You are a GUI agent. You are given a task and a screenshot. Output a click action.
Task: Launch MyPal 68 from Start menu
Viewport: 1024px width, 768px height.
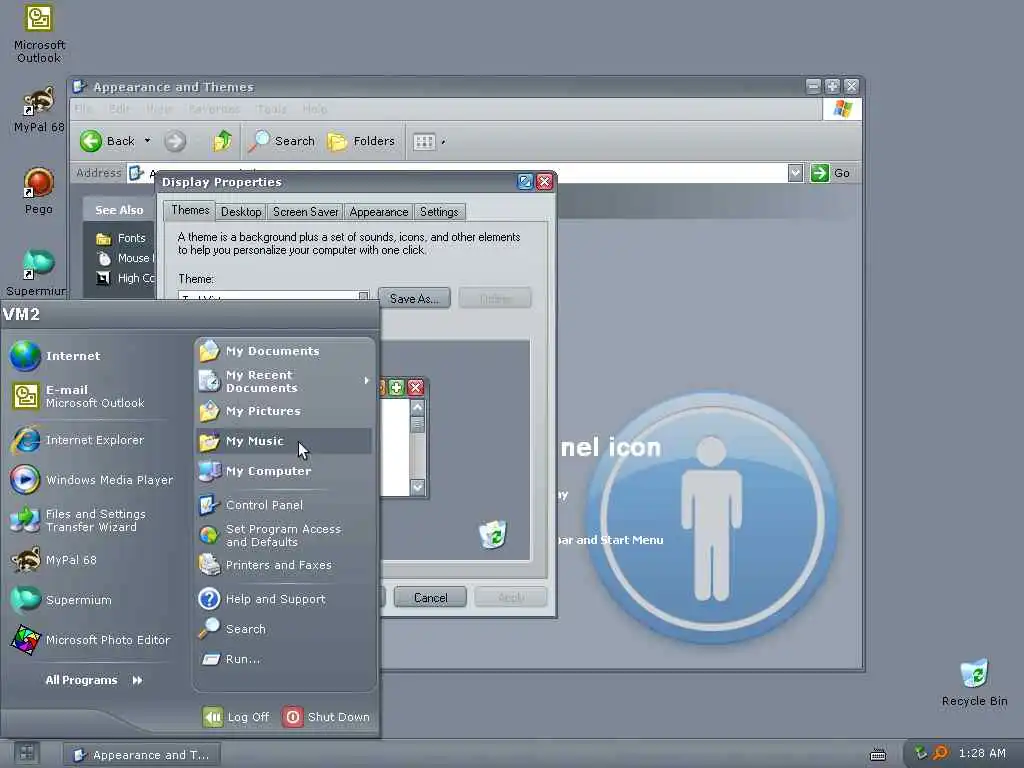54,560
